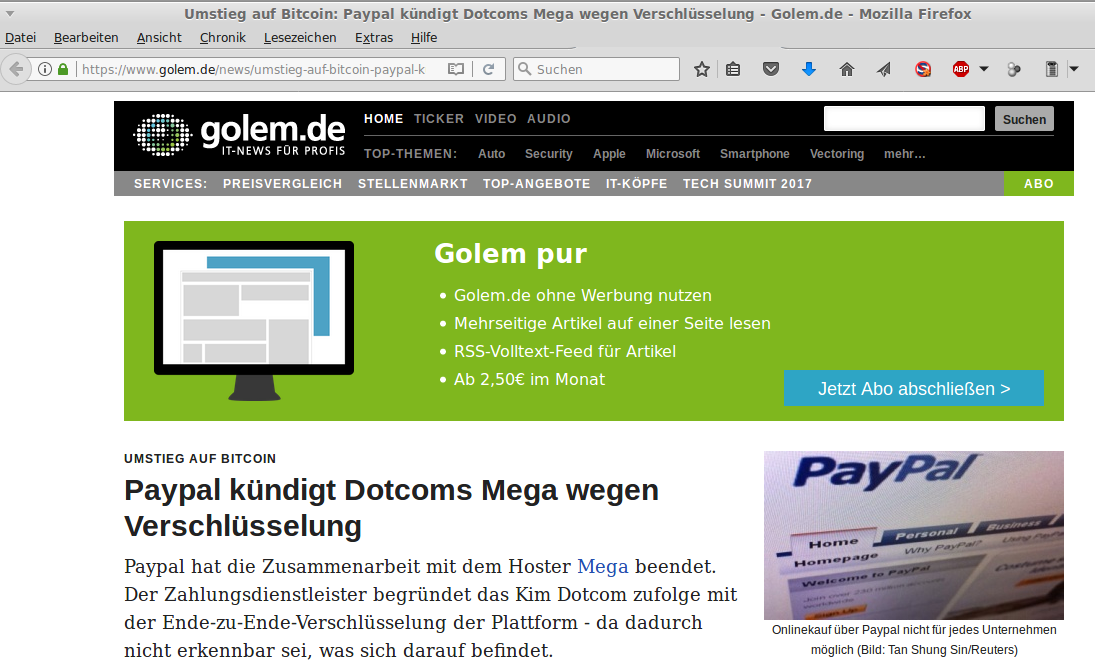This screenshot has width=1095, height=666.
Task: Show bookmarks list icon in the toolbar
Action: click(x=733, y=69)
